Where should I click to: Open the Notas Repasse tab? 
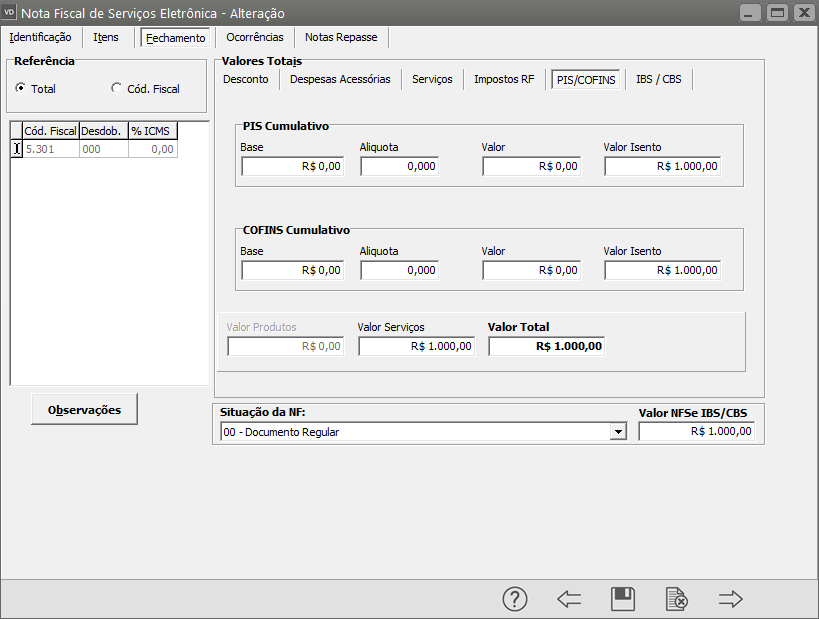click(341, 37)
